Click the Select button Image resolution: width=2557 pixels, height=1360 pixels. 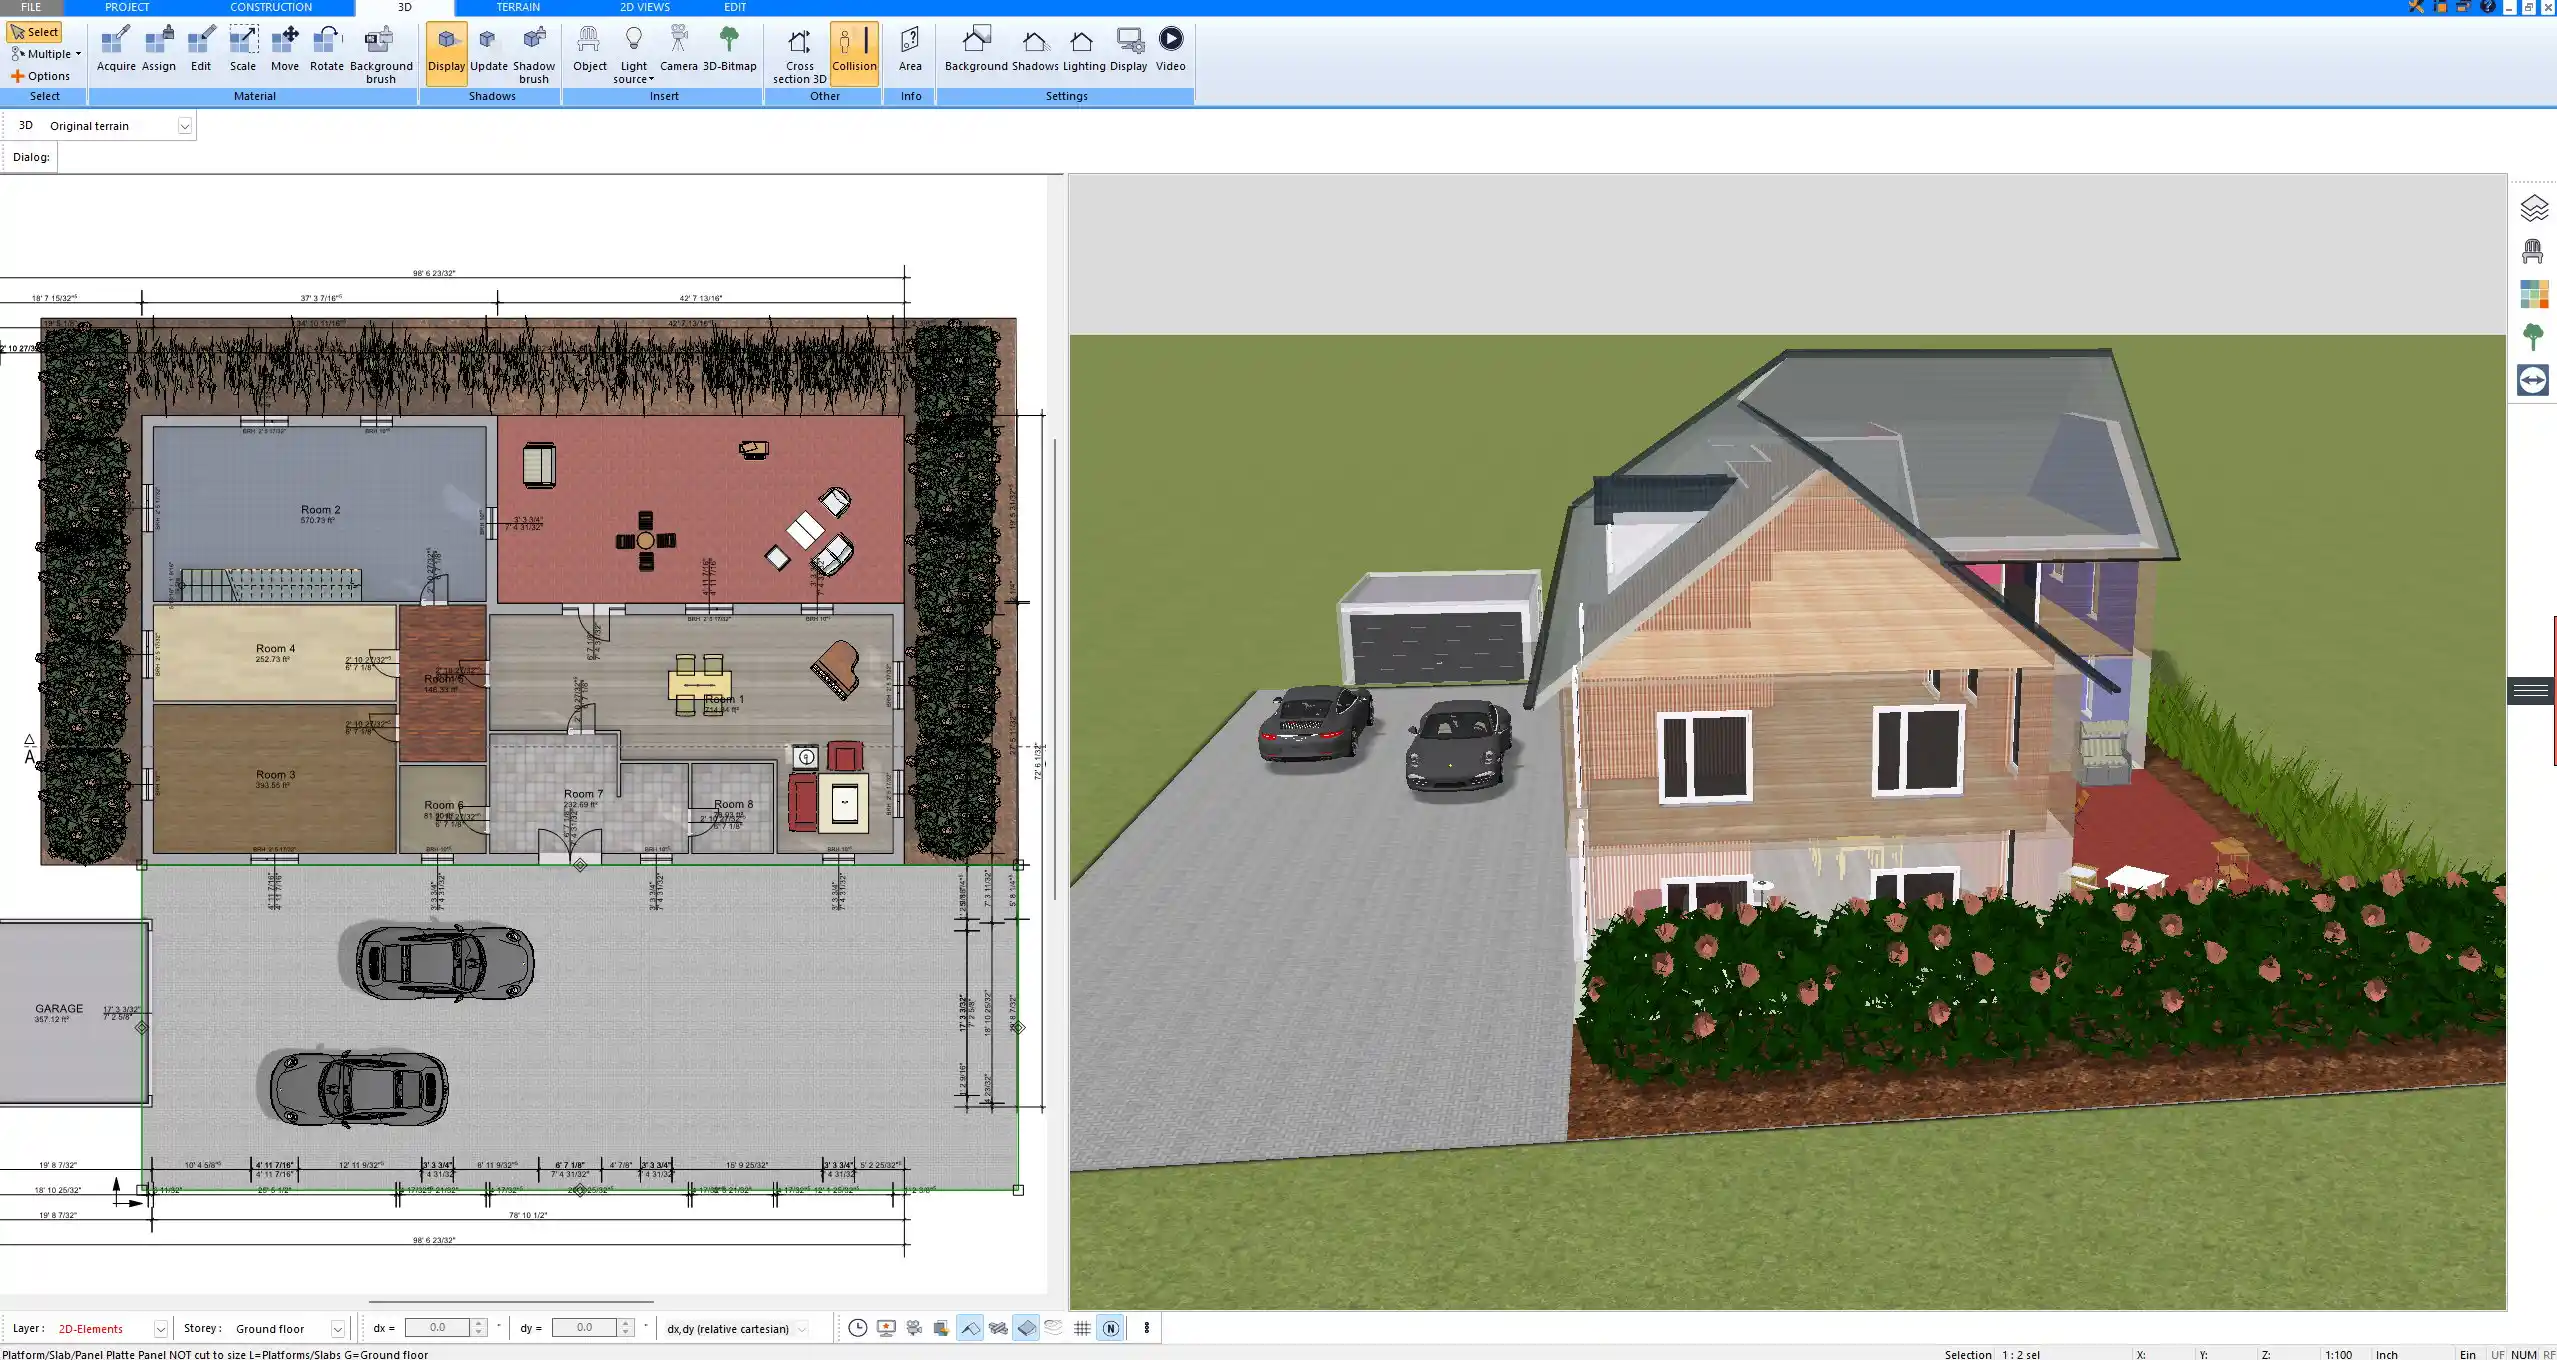(x=35, y=31)
